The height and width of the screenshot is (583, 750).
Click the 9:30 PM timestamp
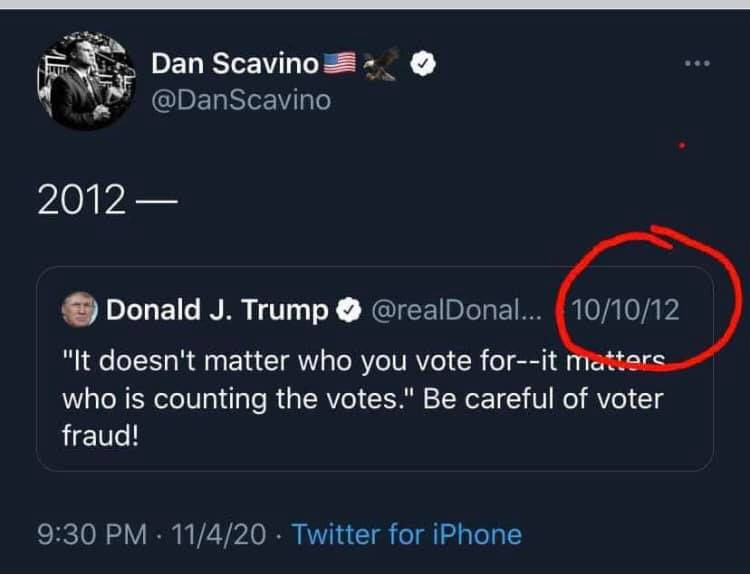tap(91, 535)
